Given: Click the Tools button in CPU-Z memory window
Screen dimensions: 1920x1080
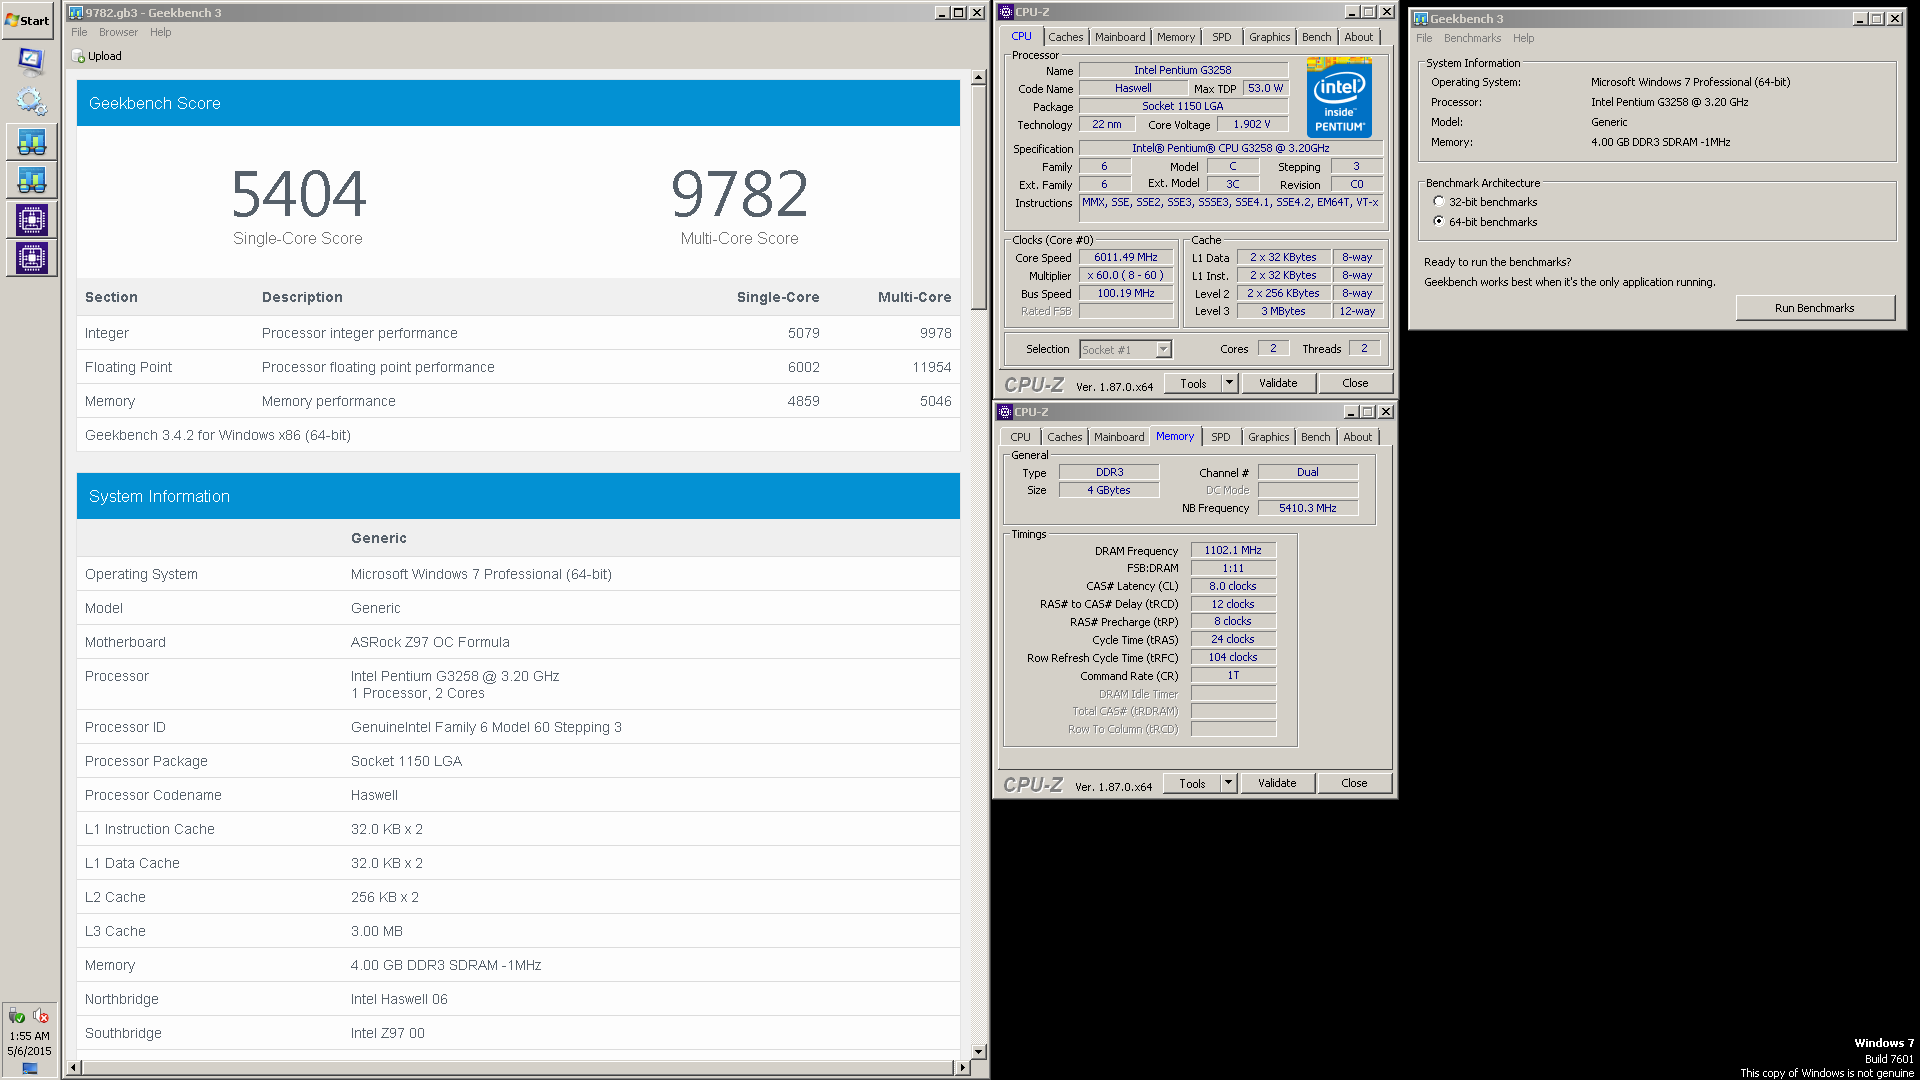Looking at the screenshot, I should coord(1192,783).
